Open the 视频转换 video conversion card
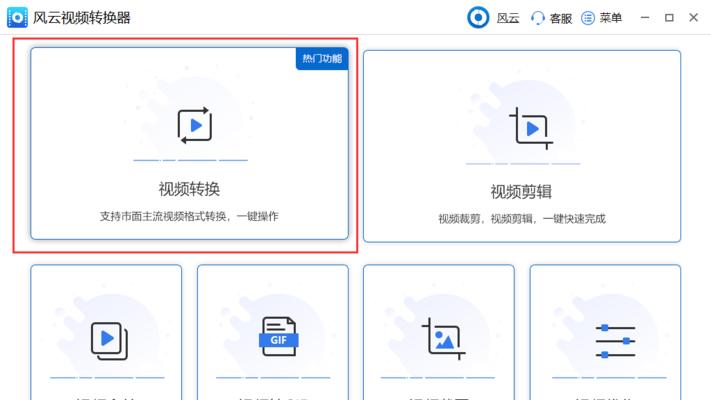 (190, 143)
